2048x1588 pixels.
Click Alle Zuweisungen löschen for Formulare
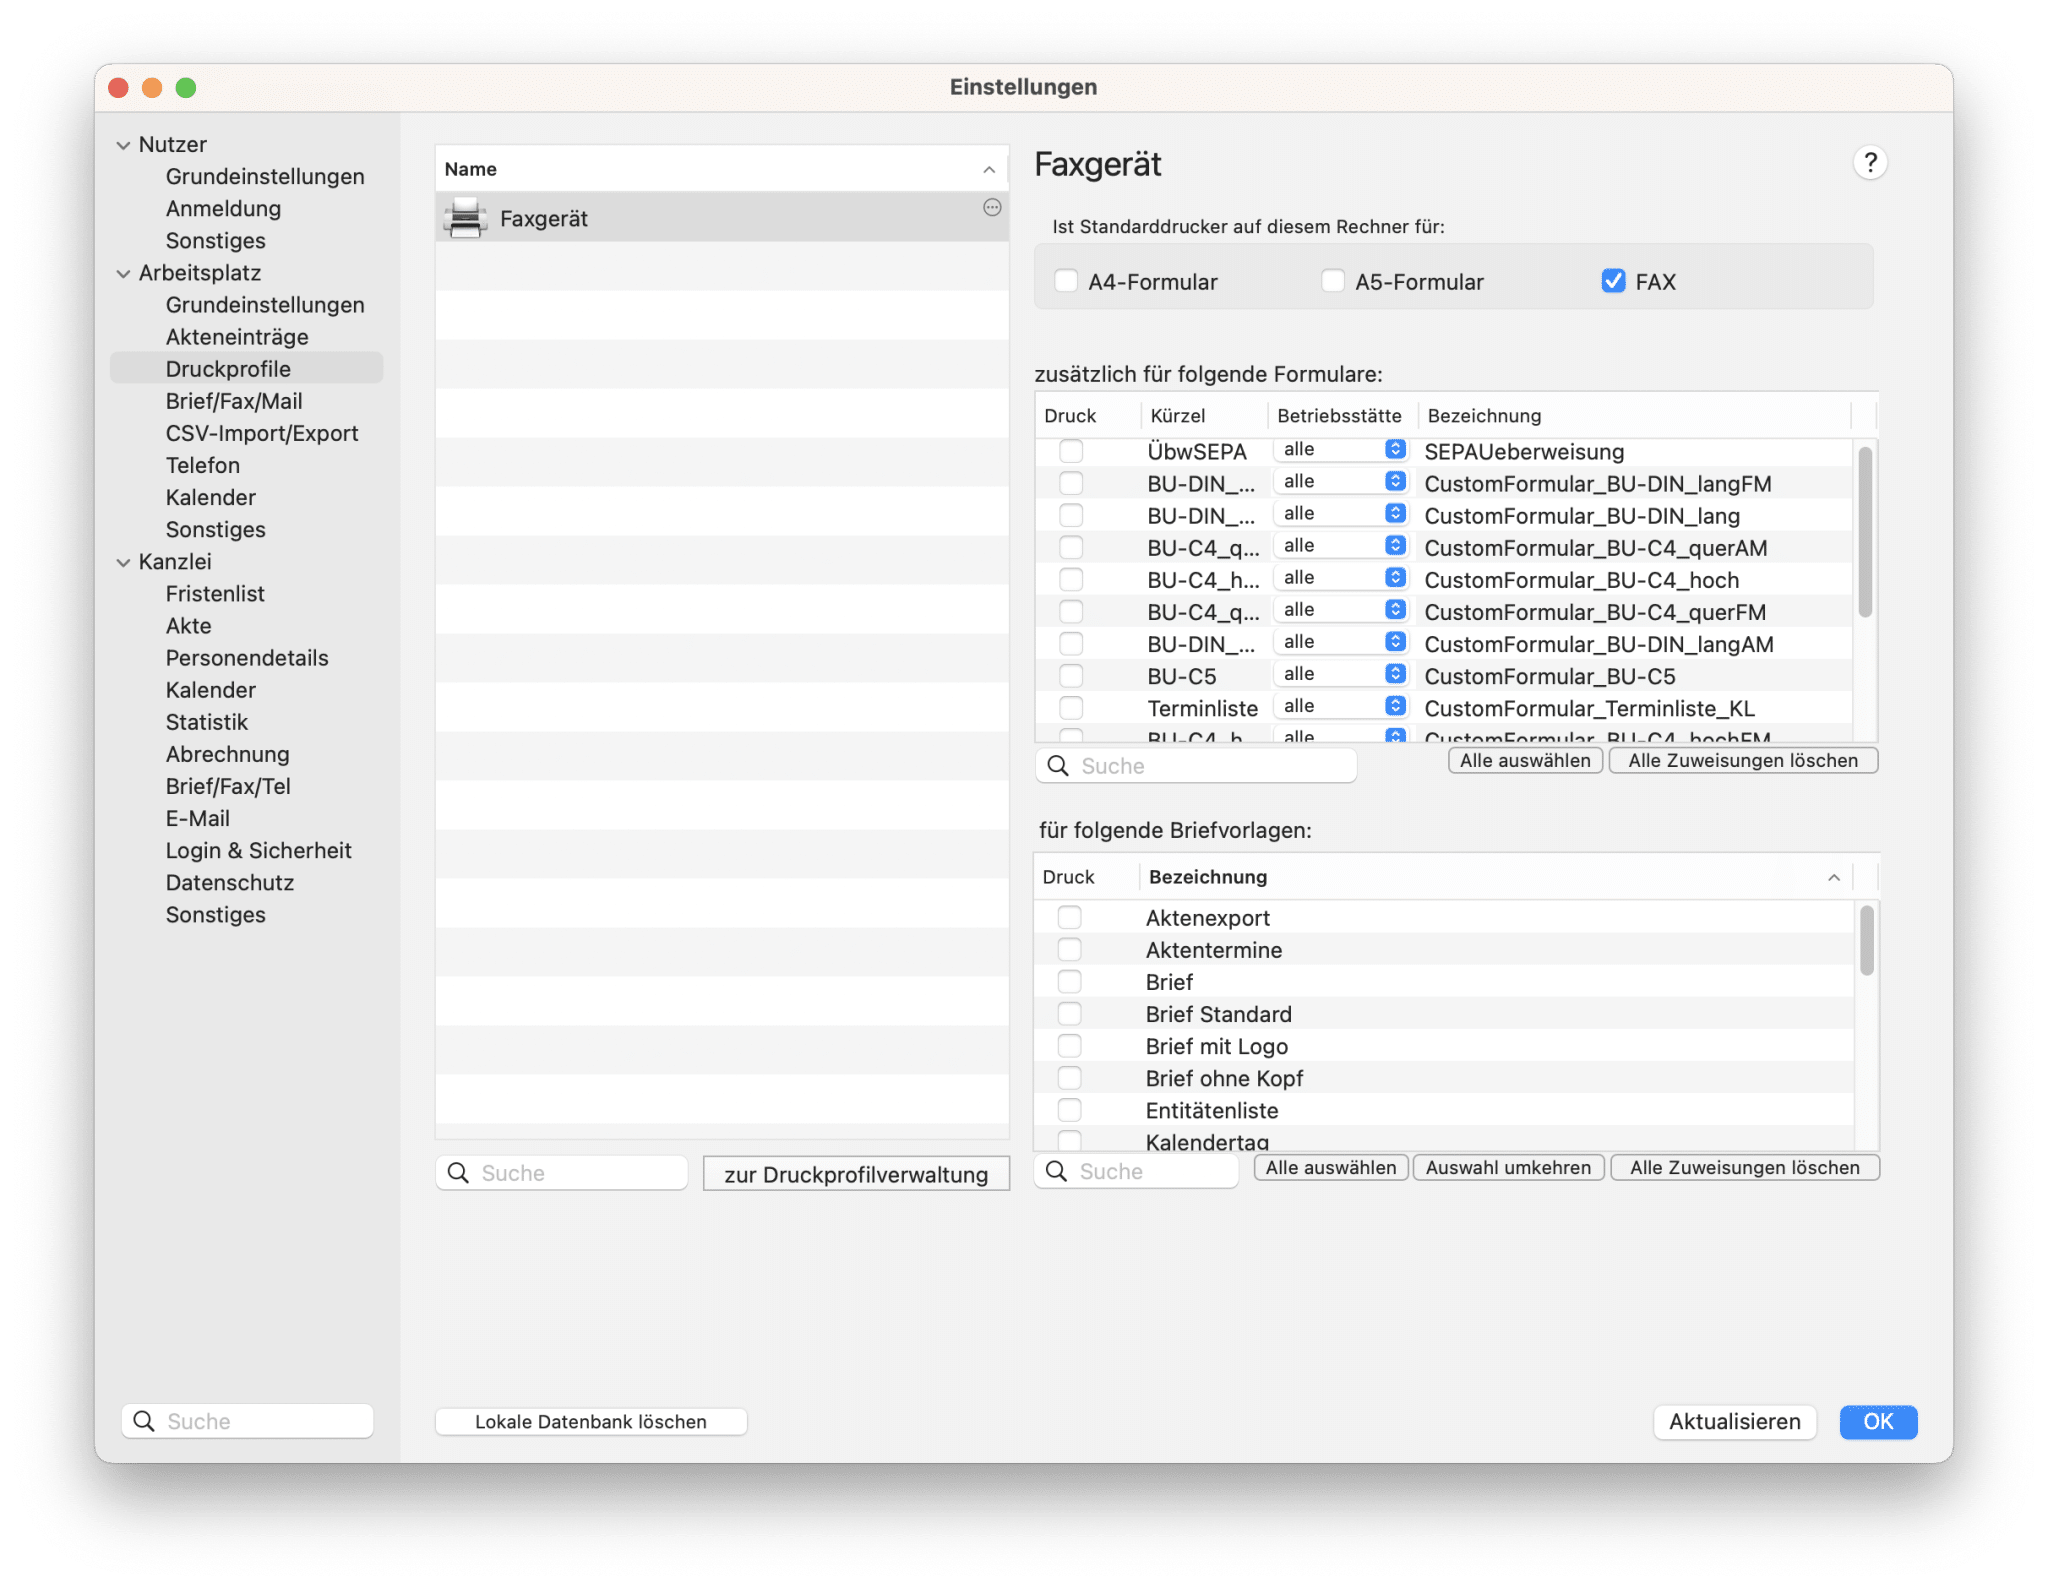coord(1743,760)
